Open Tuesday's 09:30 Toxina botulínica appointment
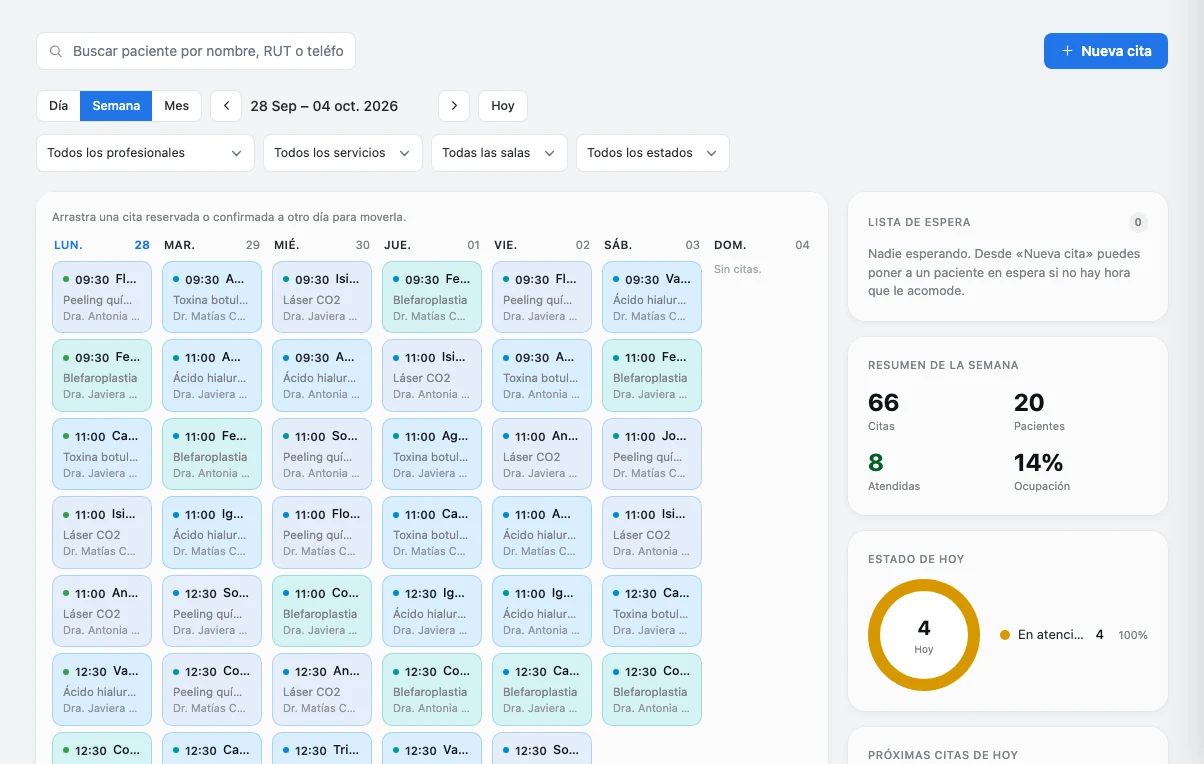The width and height of the screenshot is (1204, 764). [212, 297]
